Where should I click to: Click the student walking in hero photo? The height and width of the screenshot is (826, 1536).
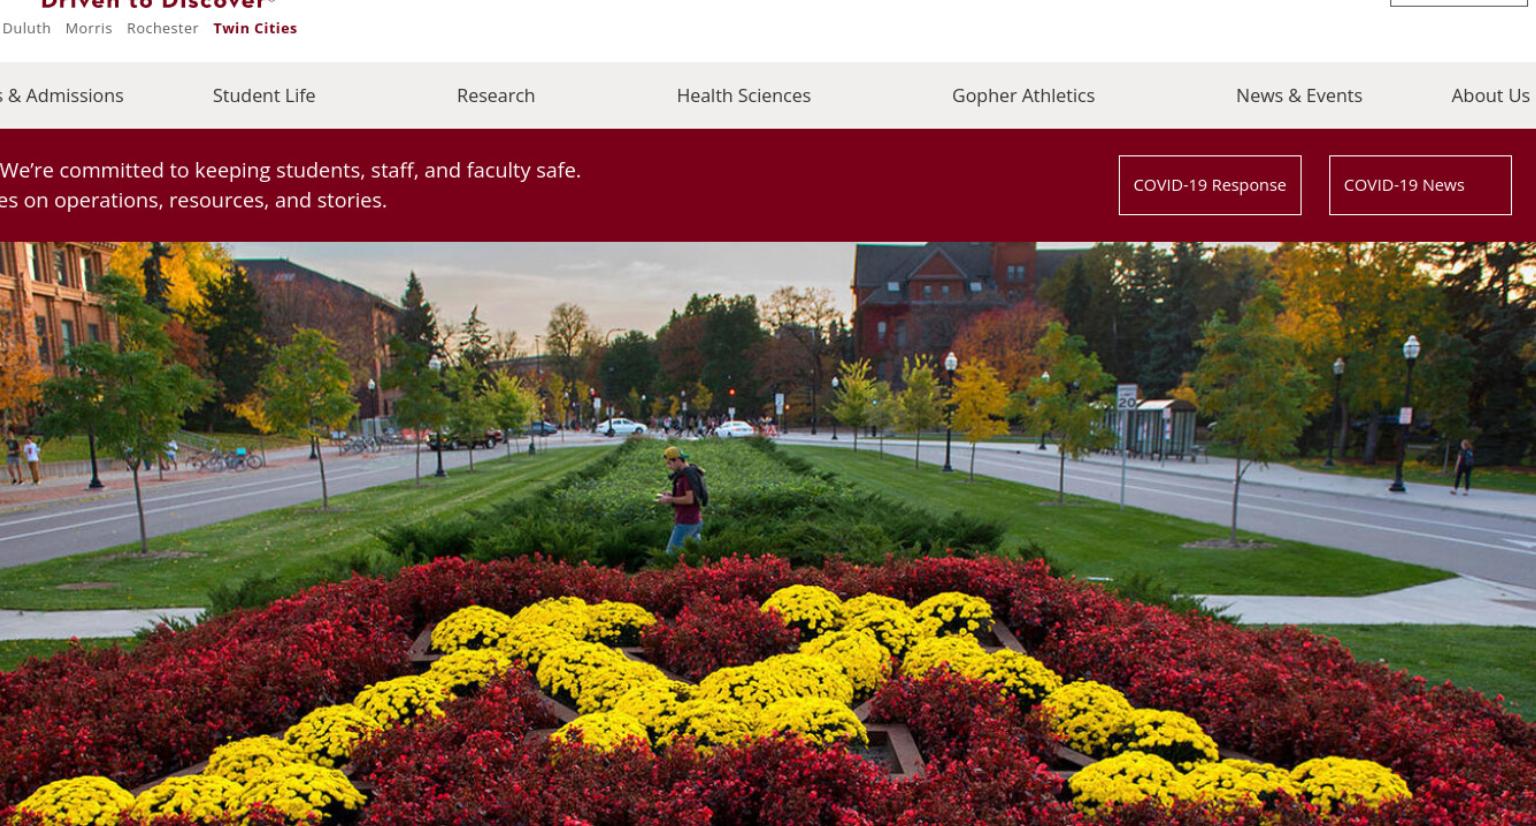(x=685, y=498)
